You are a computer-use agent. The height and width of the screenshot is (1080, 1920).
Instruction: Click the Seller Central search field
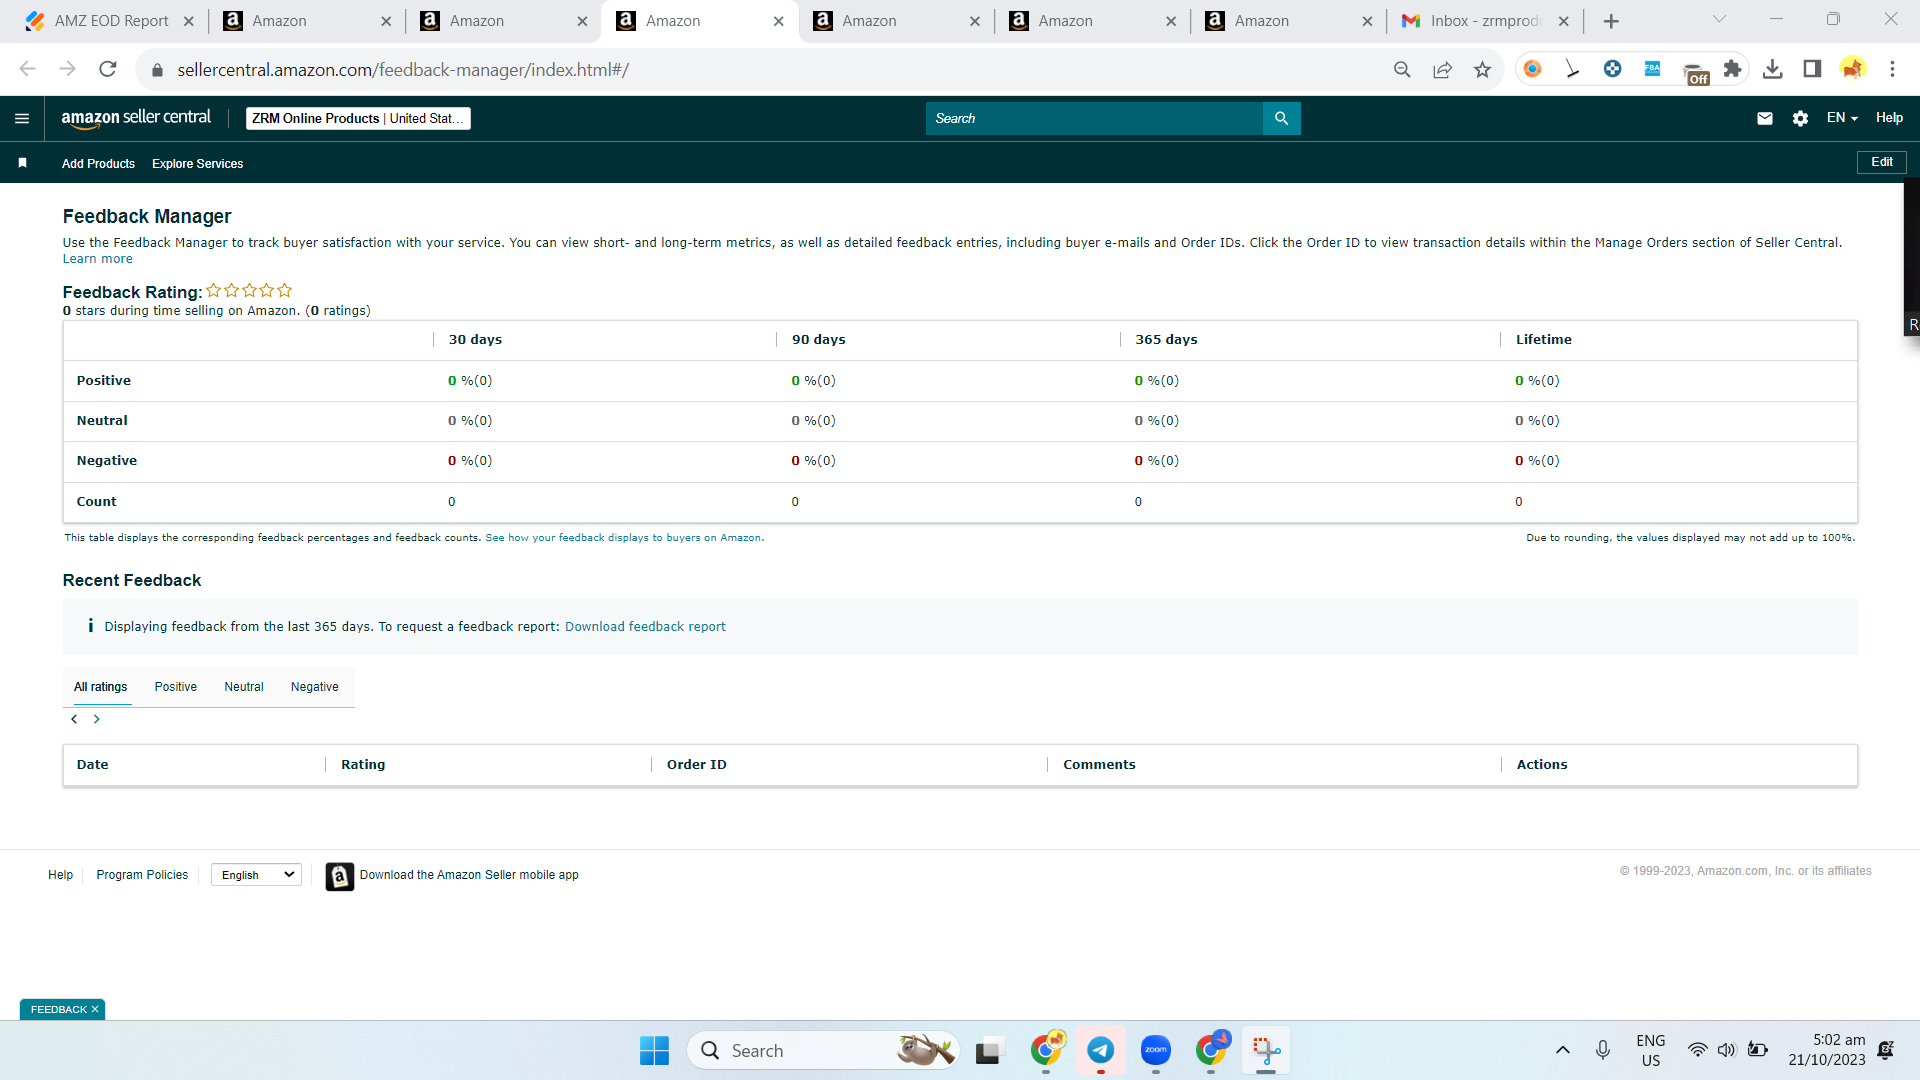pos(1094,118)
